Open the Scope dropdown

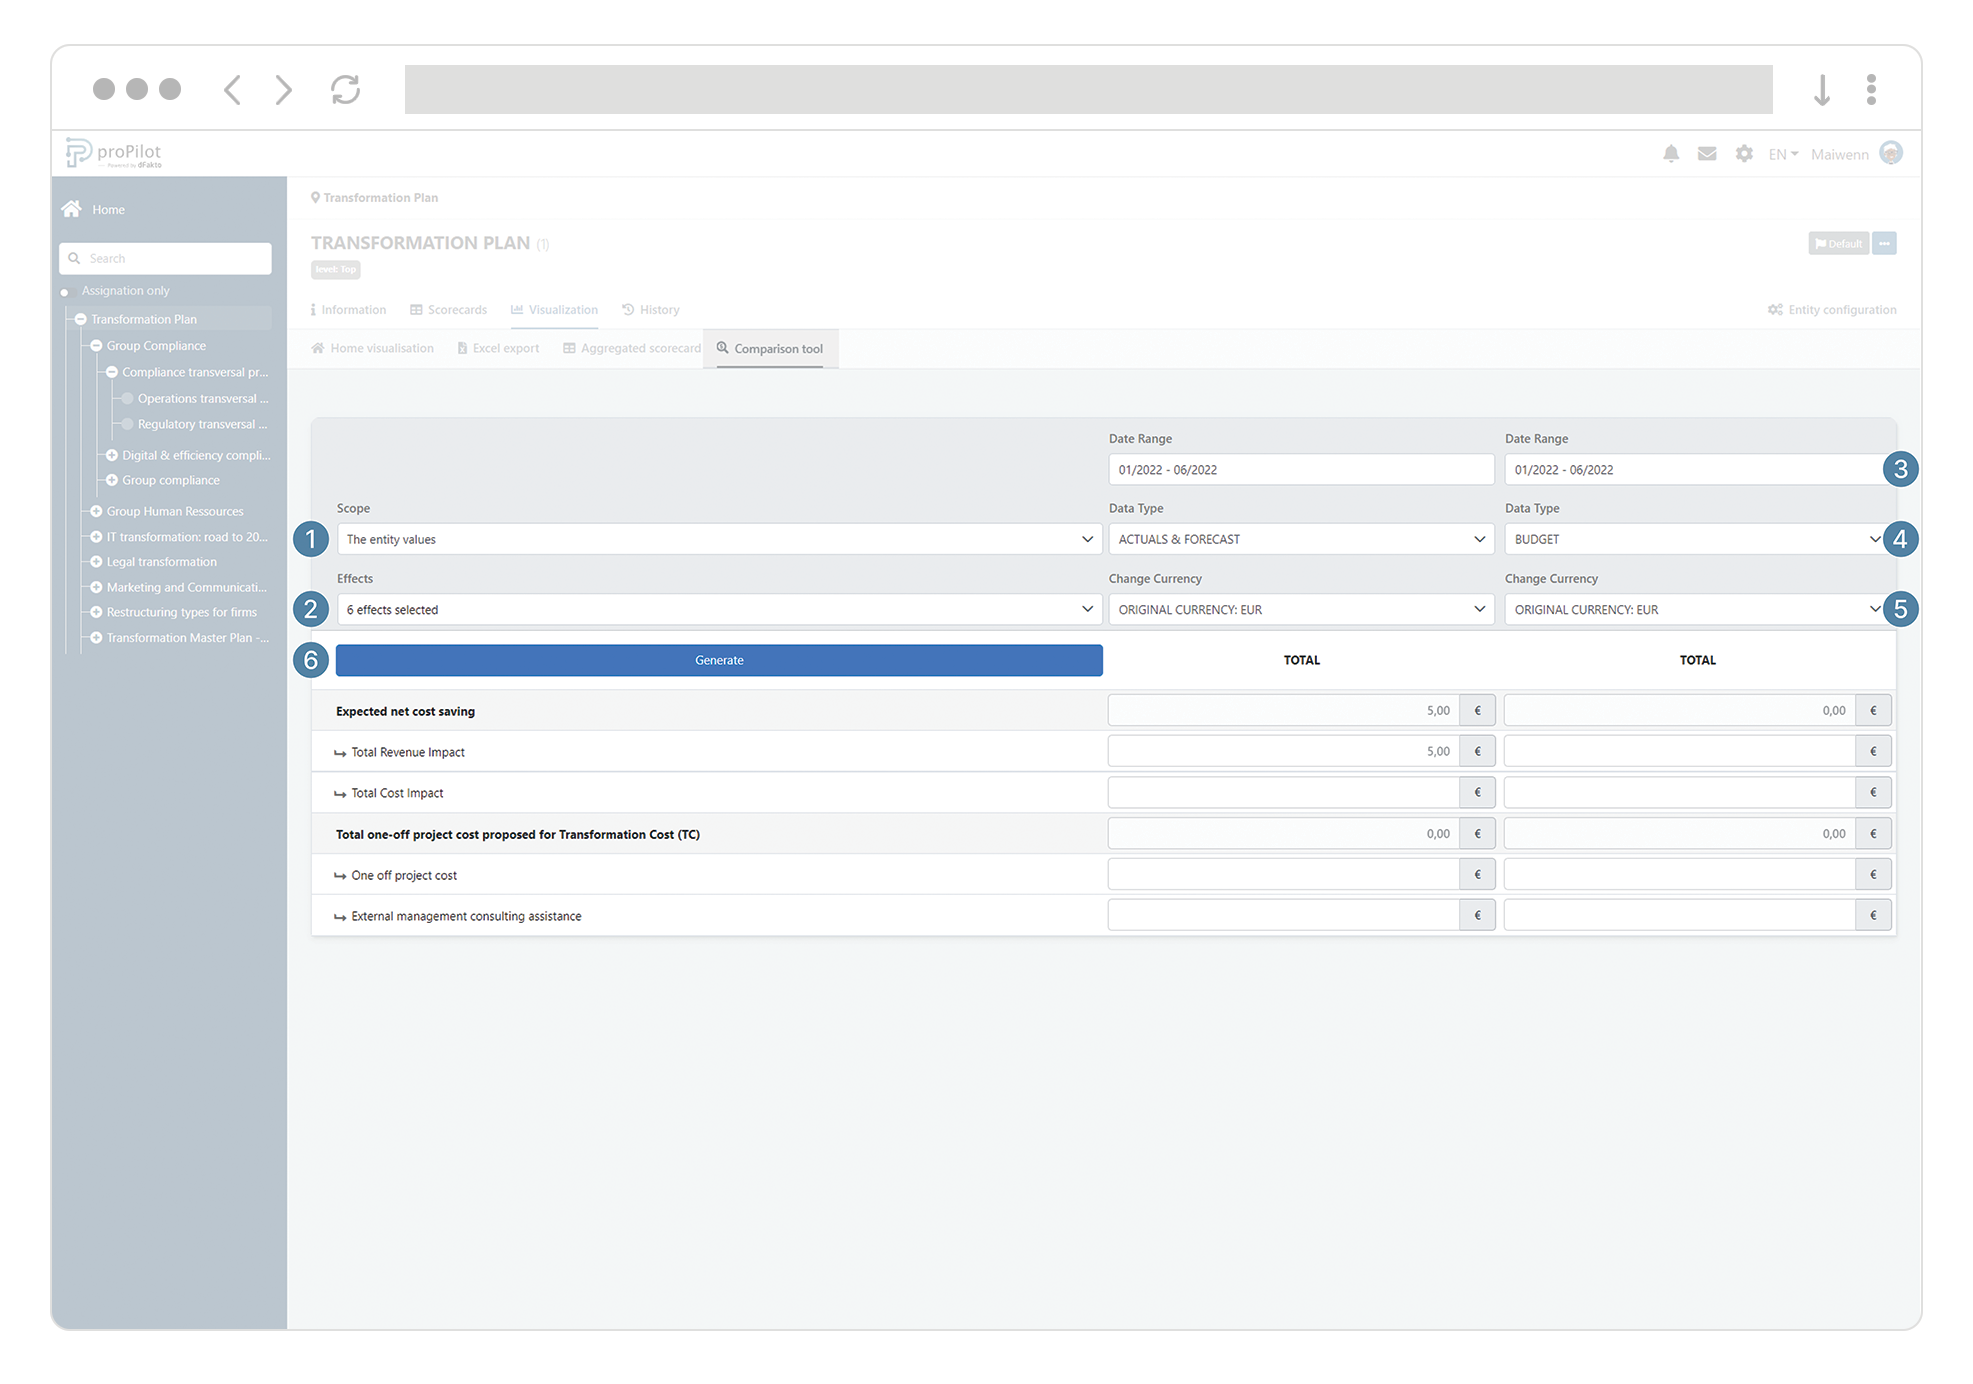point(718,540)
